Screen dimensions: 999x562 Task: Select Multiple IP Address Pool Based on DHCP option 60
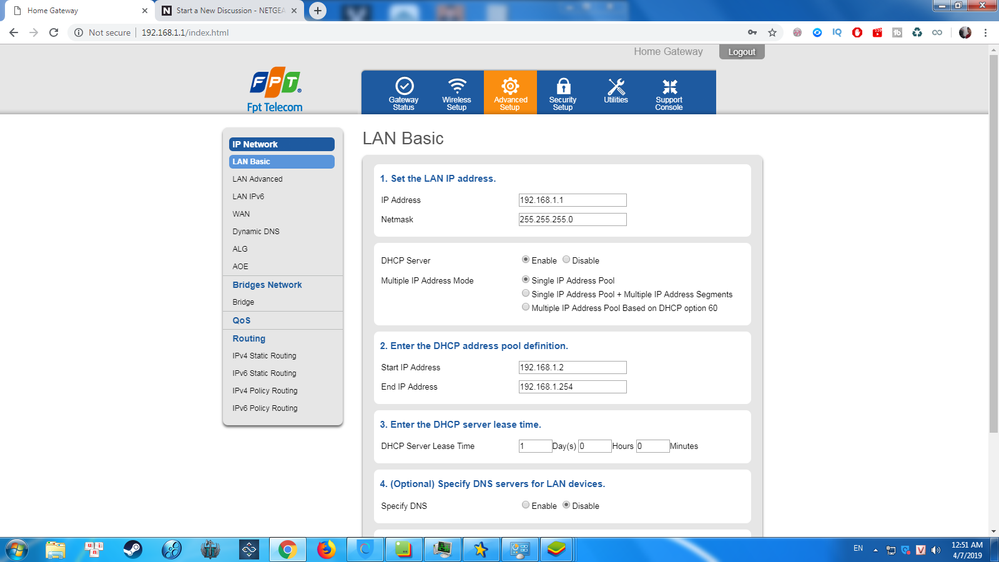tap(526, 308)
